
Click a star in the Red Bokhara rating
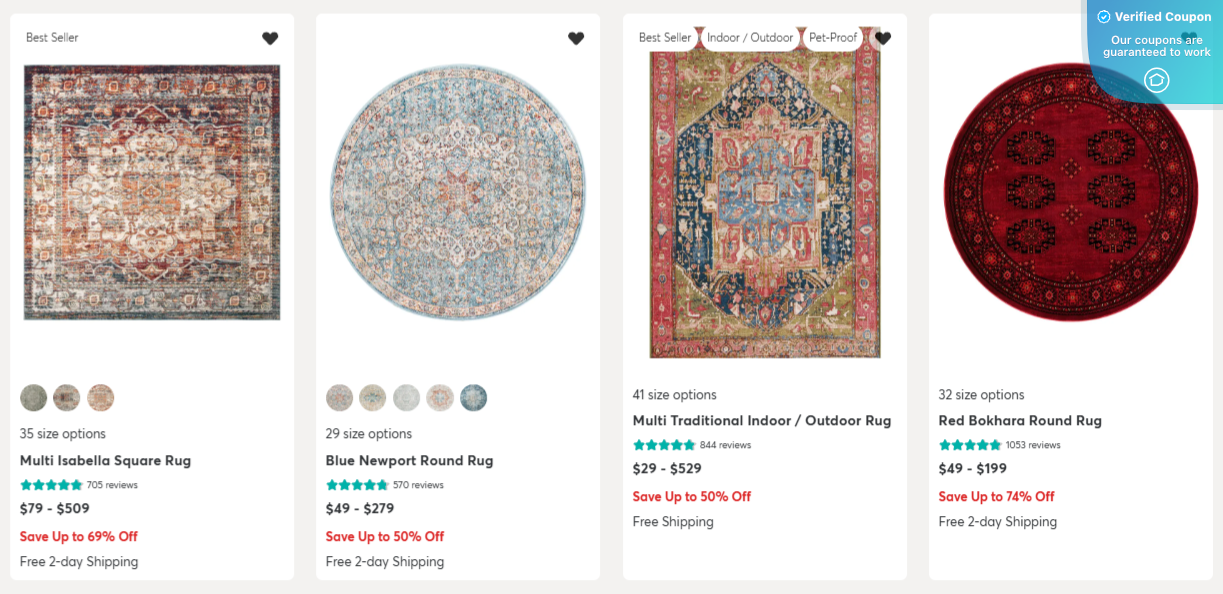(969, 444)
